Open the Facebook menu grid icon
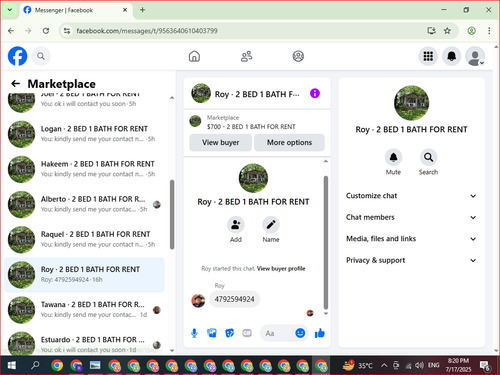The image size is (500, 375). 428,56
